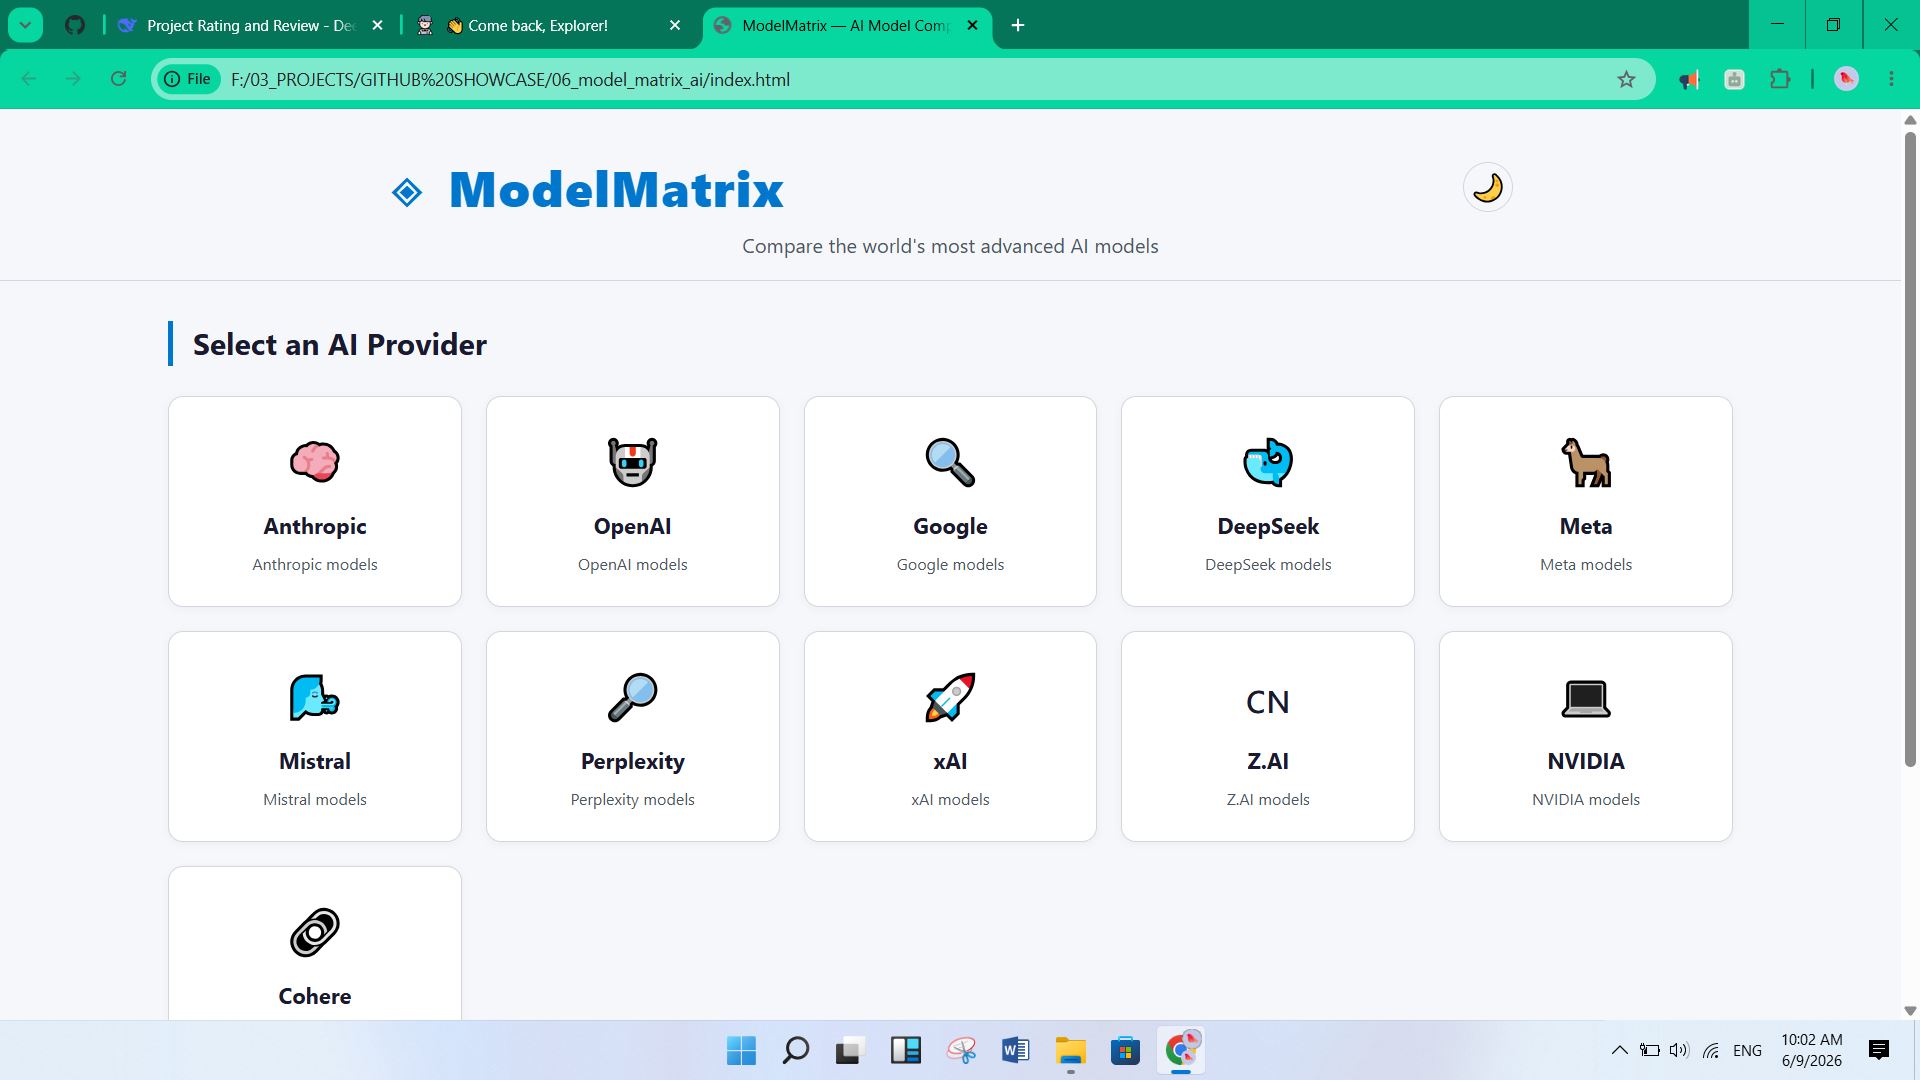
Task: Click the ModelMatrix title heading
Action: 616,190
